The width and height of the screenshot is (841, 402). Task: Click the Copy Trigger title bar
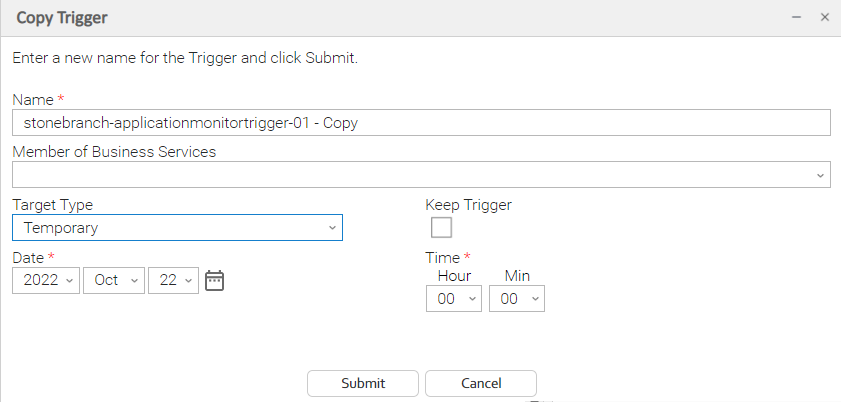pos(400,17)
